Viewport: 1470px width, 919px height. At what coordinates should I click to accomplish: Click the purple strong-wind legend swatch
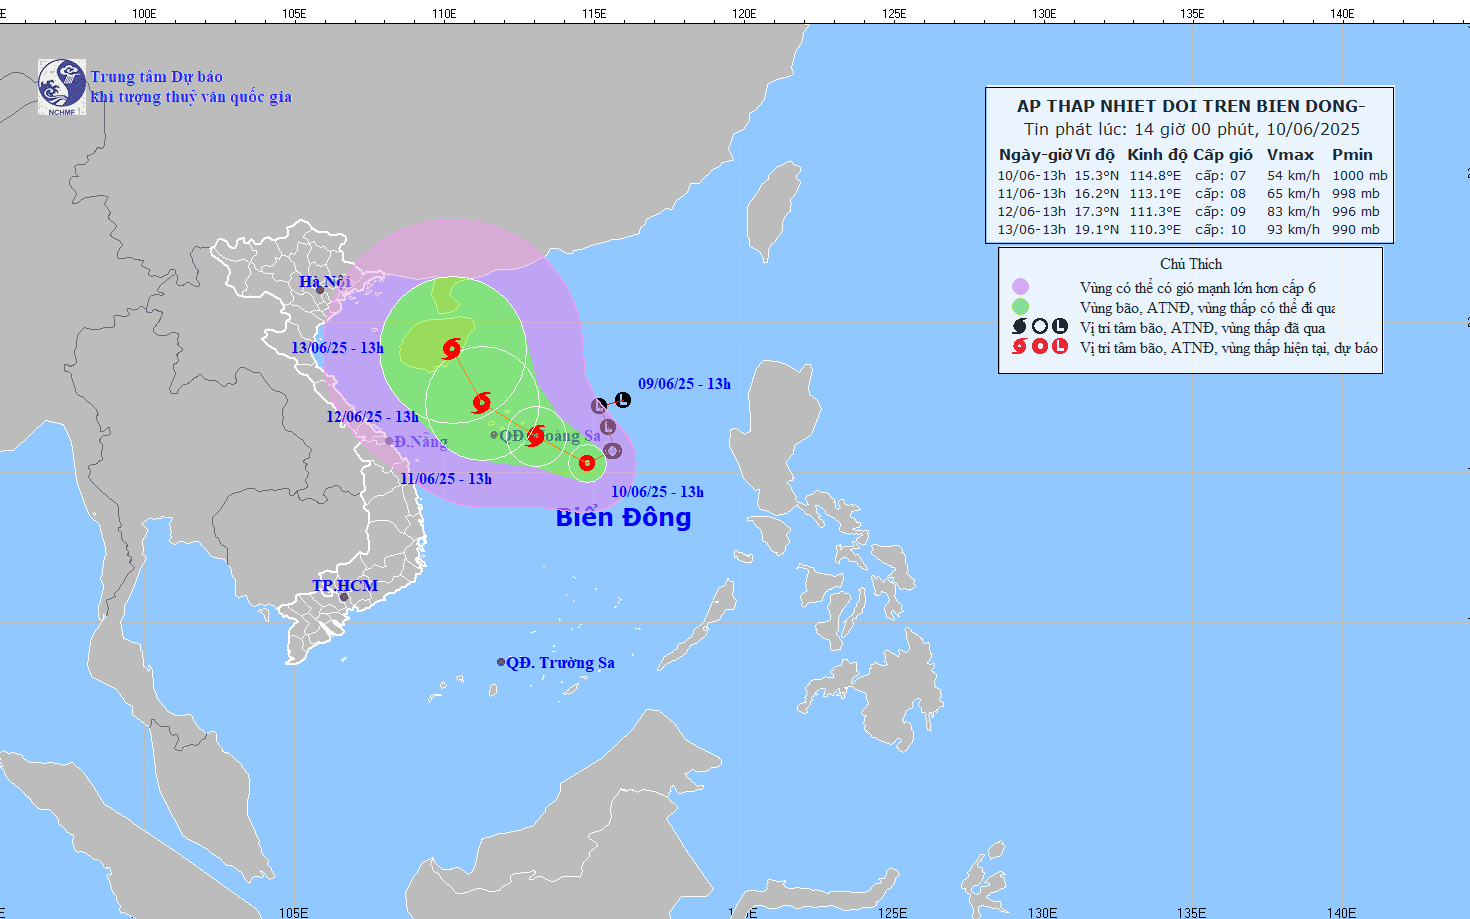click(x=1020, y=287)
